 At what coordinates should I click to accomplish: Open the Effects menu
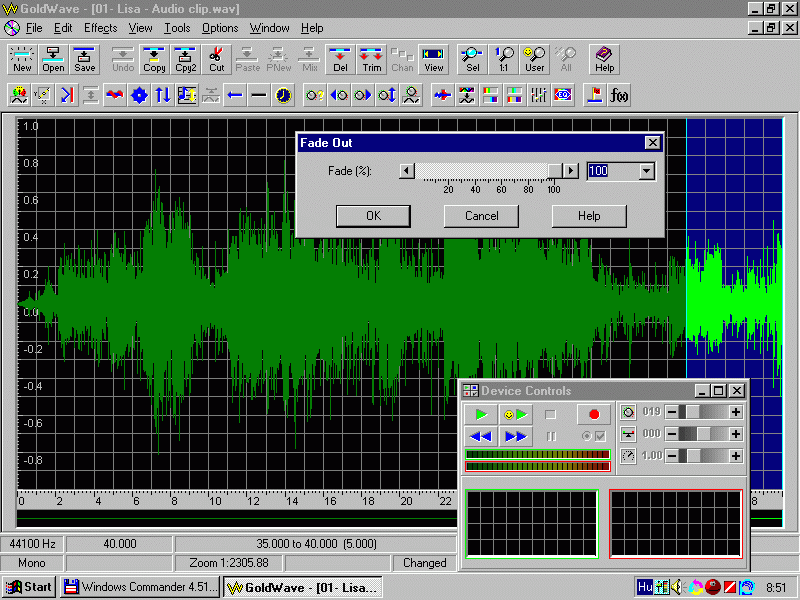[x=101, y=28]
